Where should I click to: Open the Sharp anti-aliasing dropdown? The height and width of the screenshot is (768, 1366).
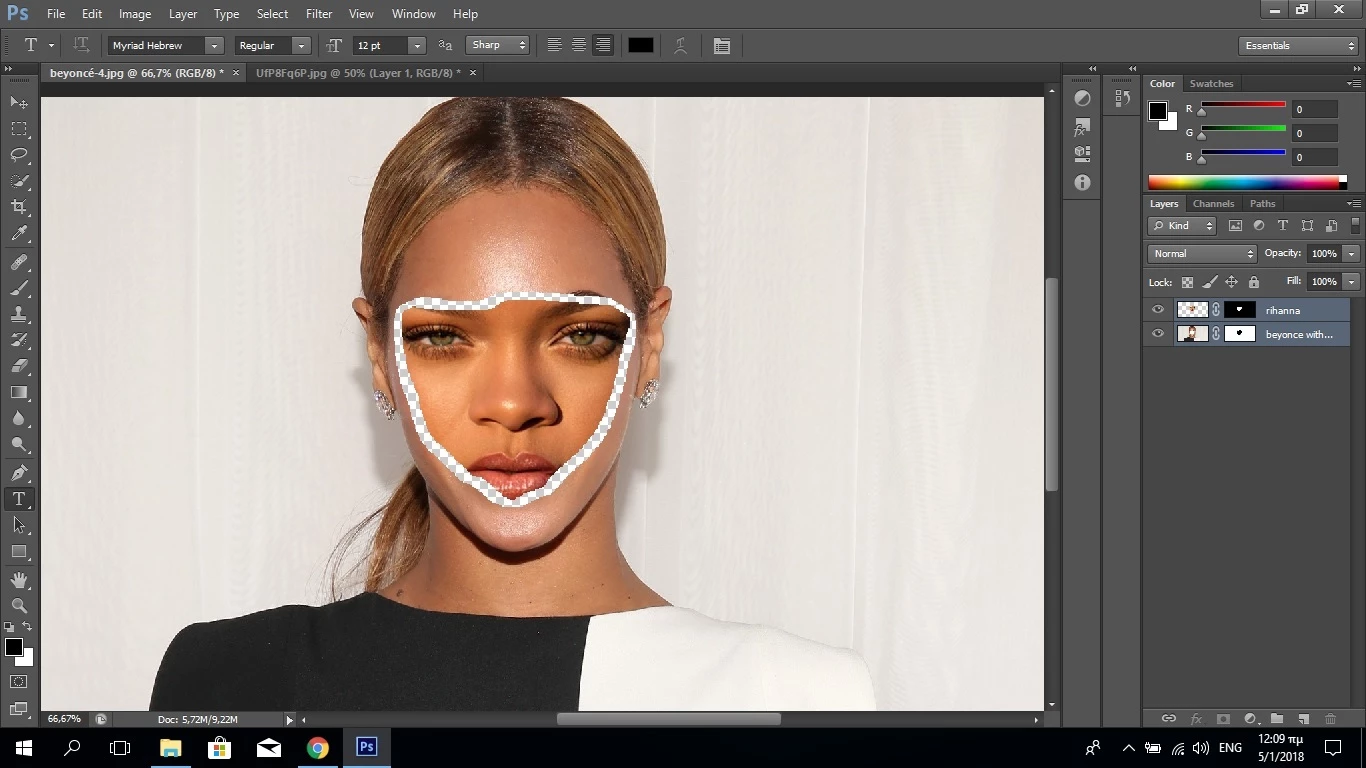coord(497,45)
